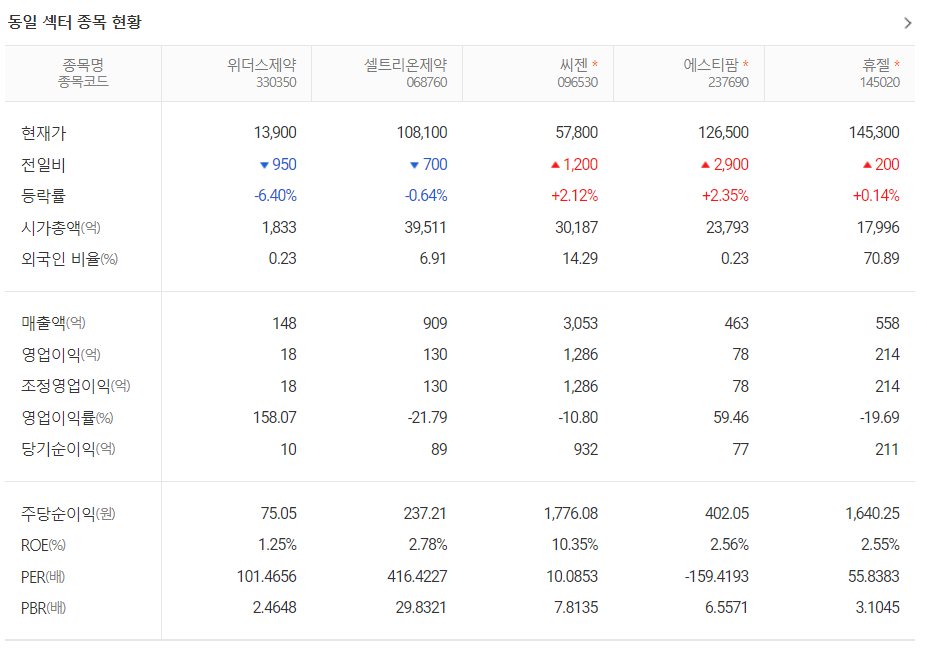Image resolution: width=927 pixels, height=652 pixels.
Task: Click the red asterisk next to 휴젤
Action: point(897,63)
